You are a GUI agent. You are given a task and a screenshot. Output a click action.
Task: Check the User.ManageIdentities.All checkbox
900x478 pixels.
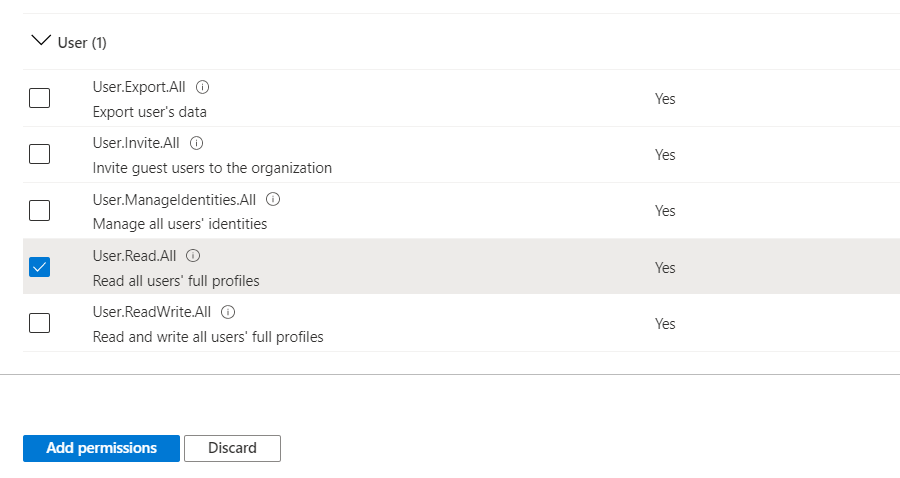[x=40, y=211]
